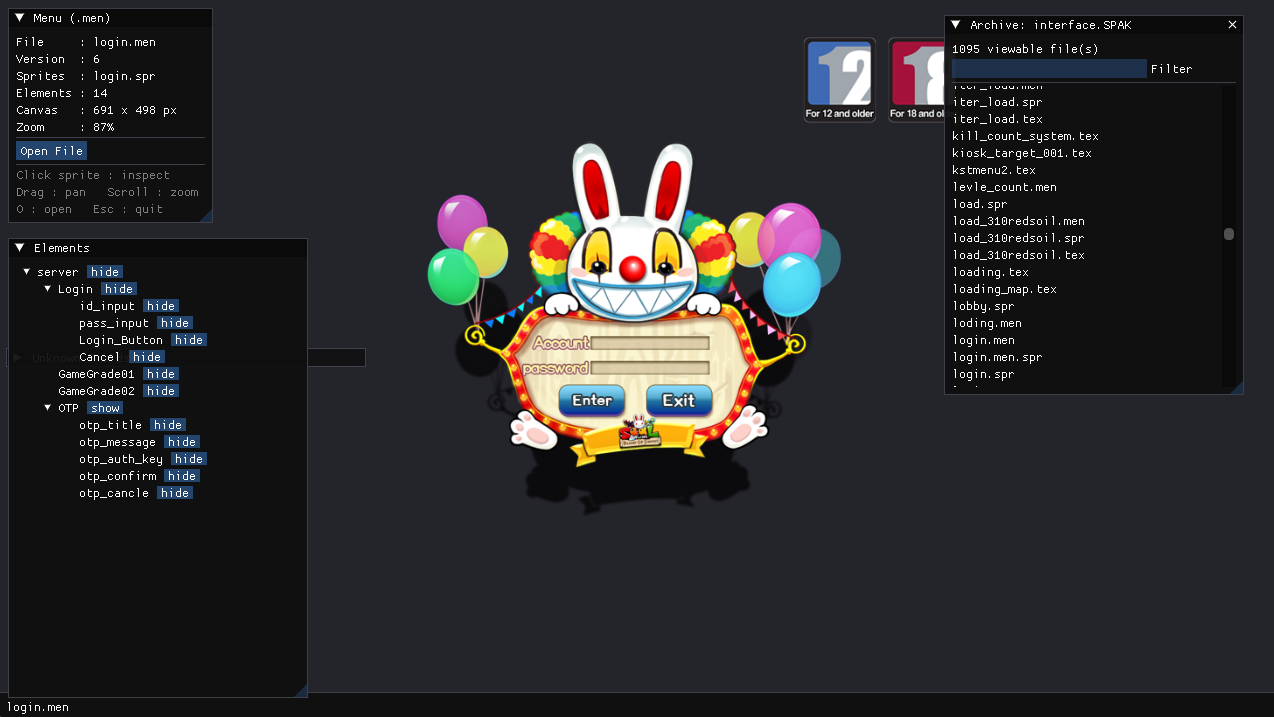Hide the Cancel element
This screenshot has height=717, width=1274.
(147, 357)
